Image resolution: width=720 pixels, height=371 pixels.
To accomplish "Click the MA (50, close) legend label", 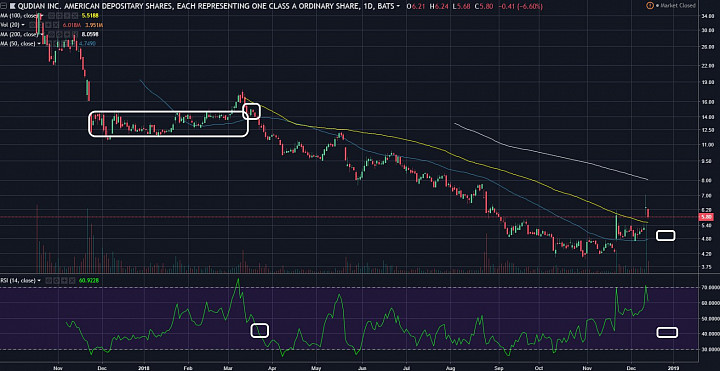I will coord(17,43).
